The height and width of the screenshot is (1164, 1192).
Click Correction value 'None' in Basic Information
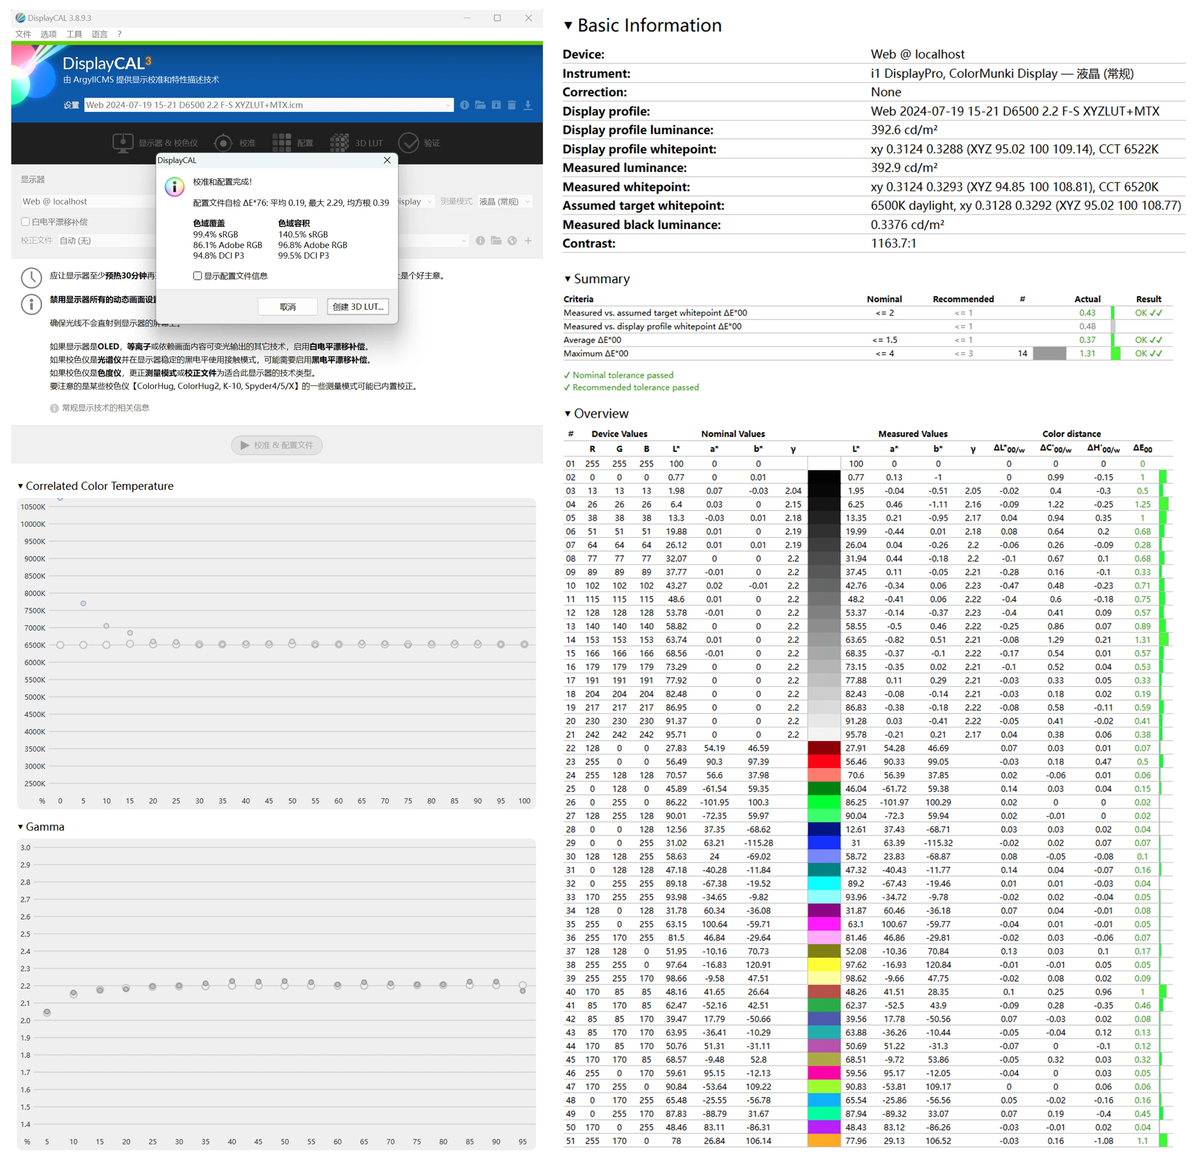(x=886, y=92)
